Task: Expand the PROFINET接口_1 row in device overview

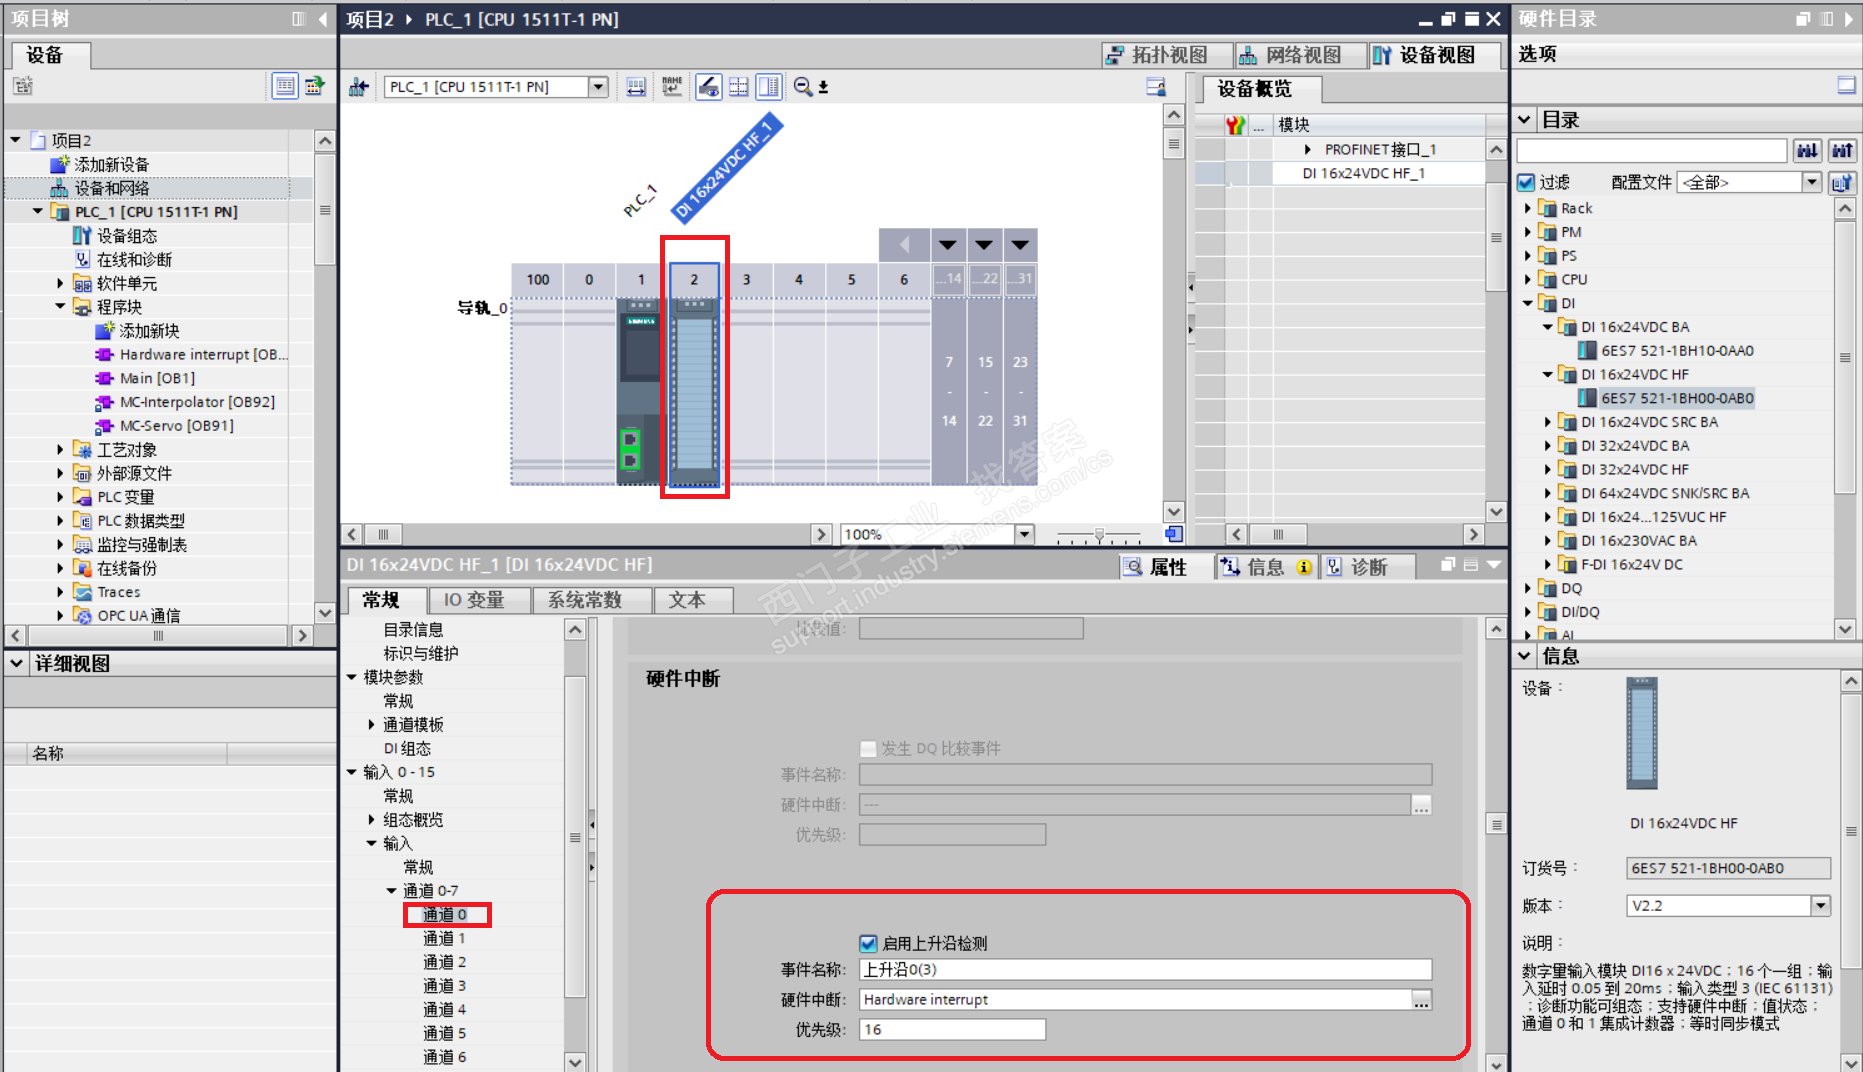Action: point(1308,149)
